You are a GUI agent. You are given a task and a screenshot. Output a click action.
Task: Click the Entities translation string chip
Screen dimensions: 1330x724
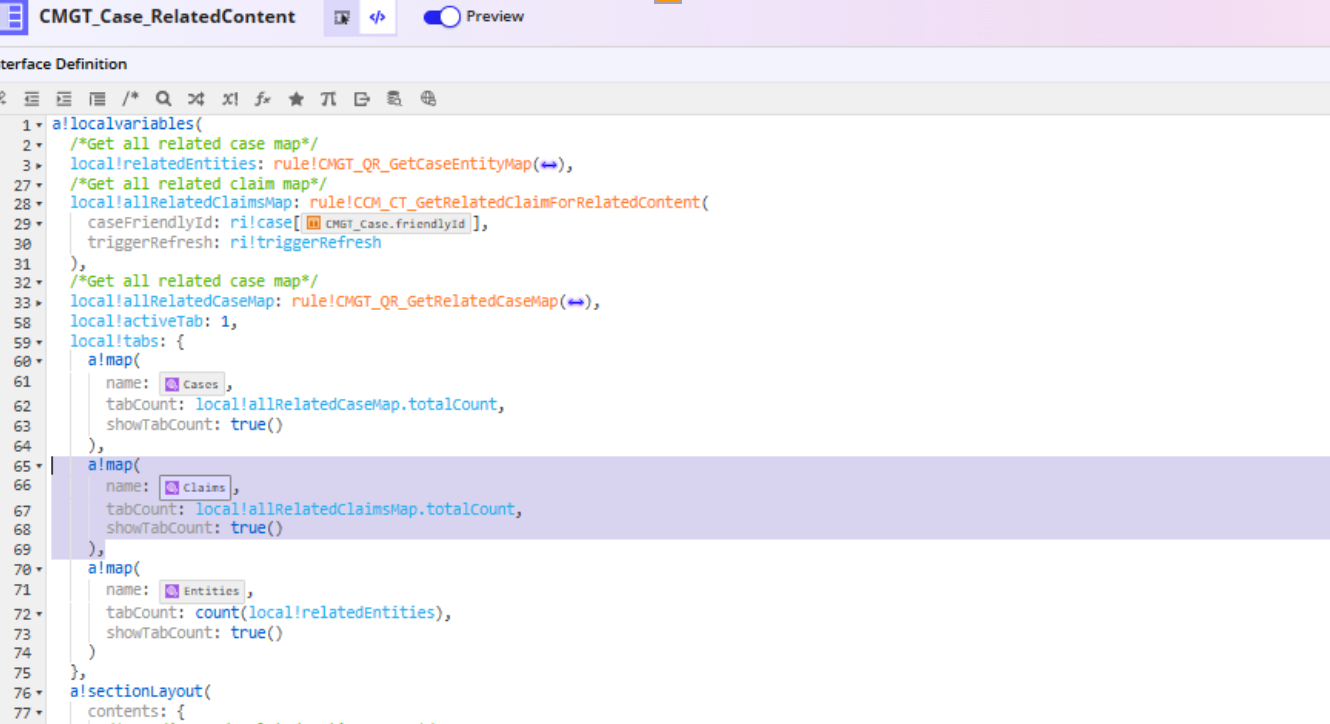click(x=202, y=591)
